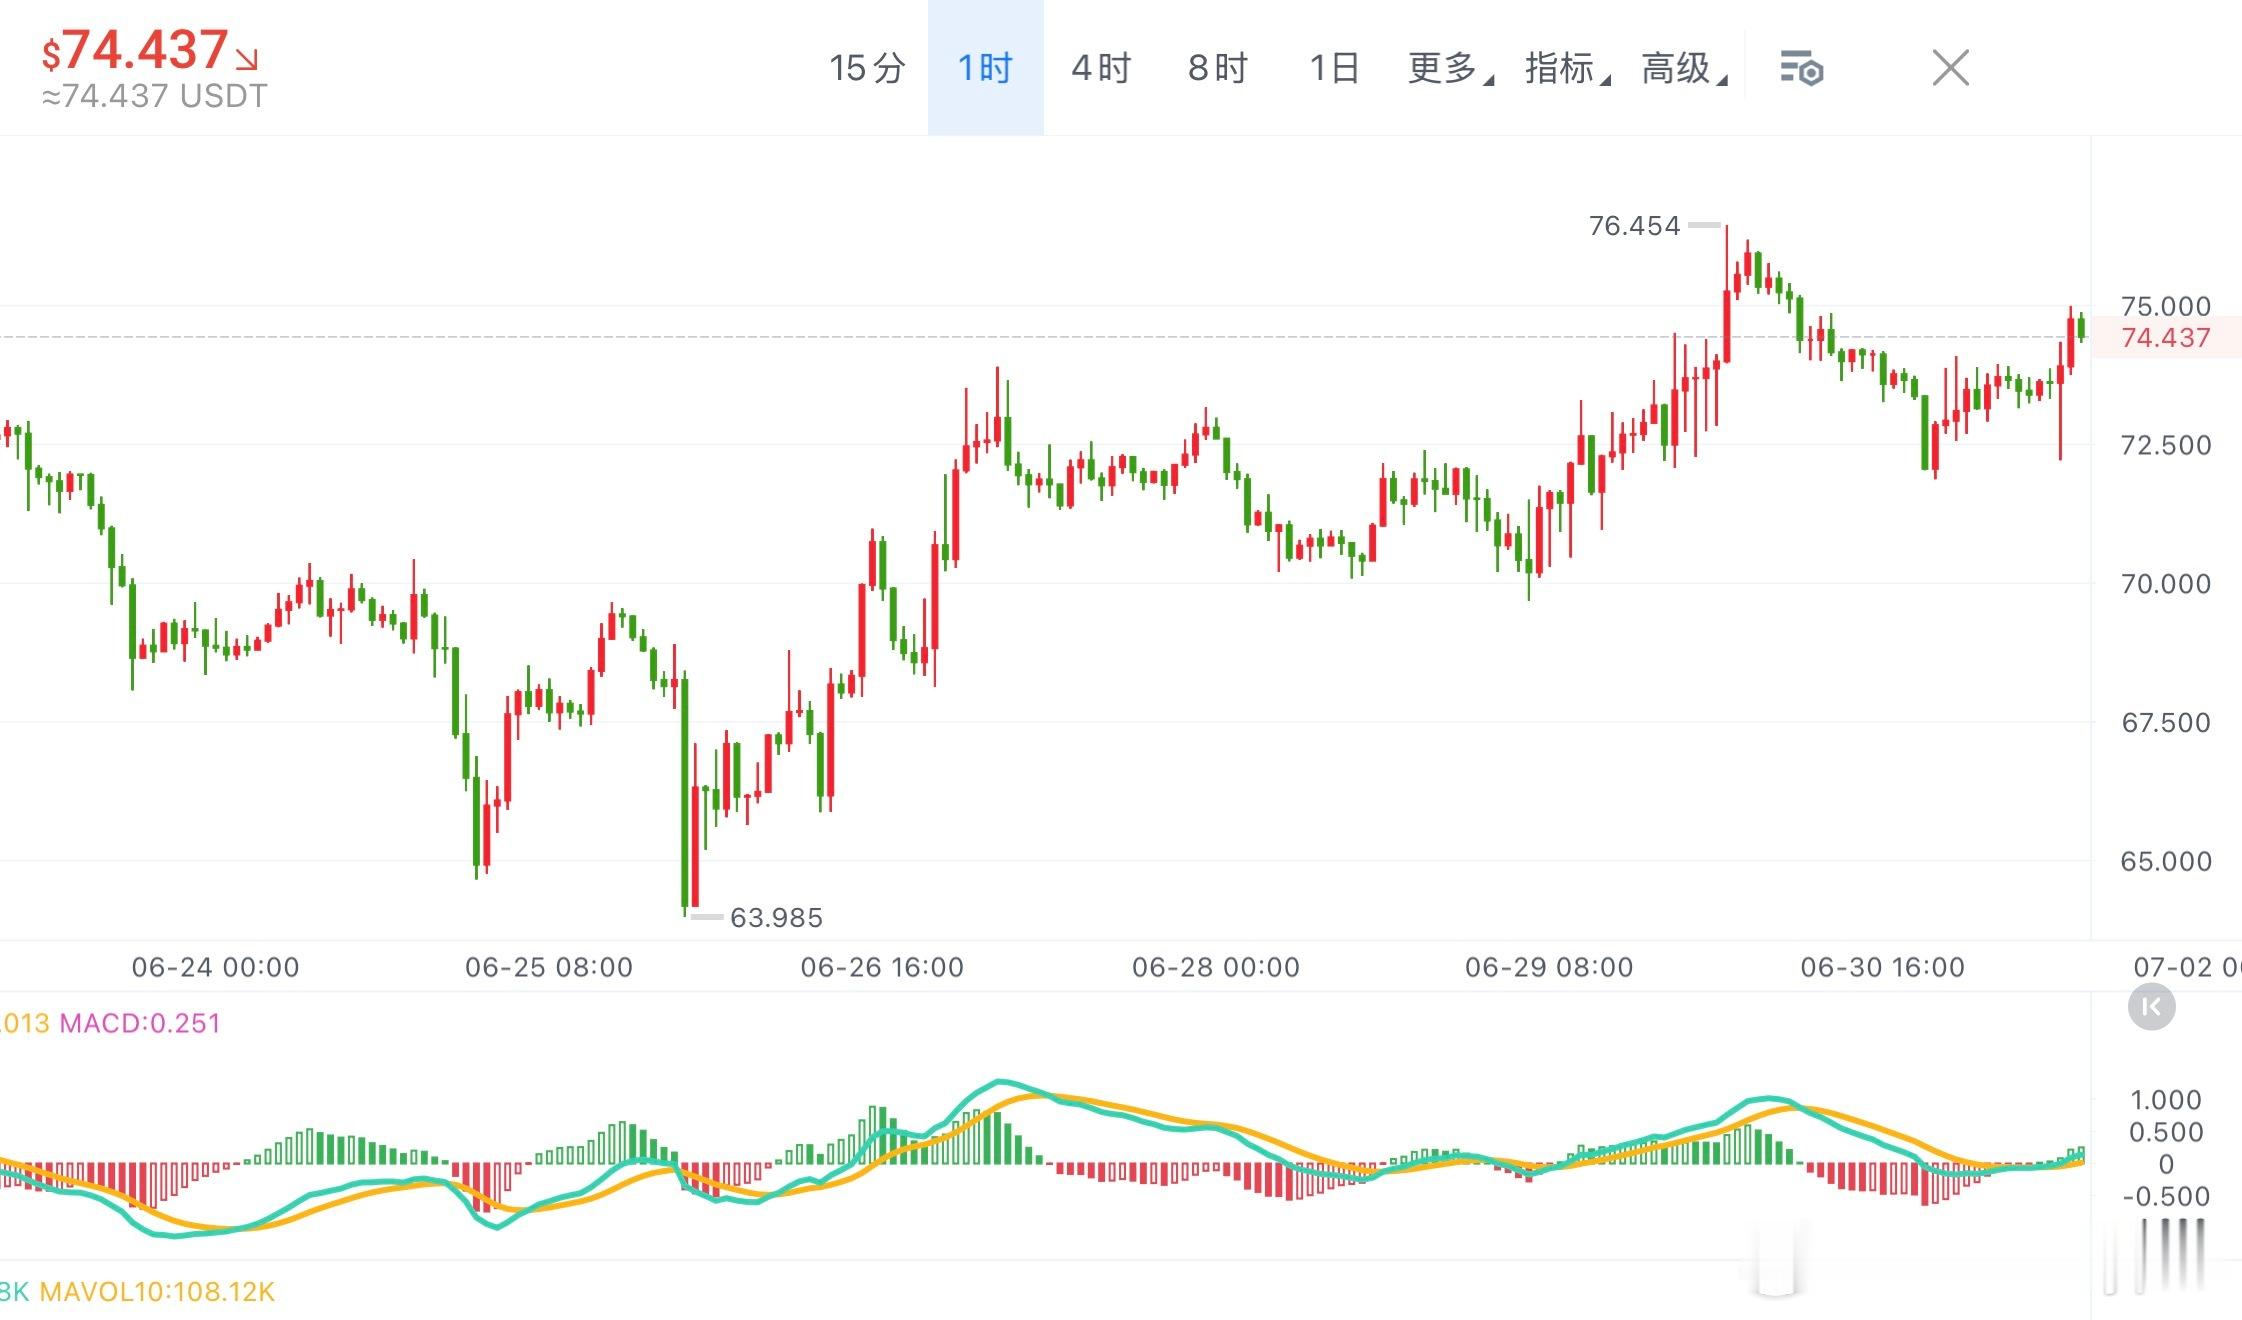Click the $74.437 price header
This screenshot has width=2242, height=1320.
(x=150, y=49)
